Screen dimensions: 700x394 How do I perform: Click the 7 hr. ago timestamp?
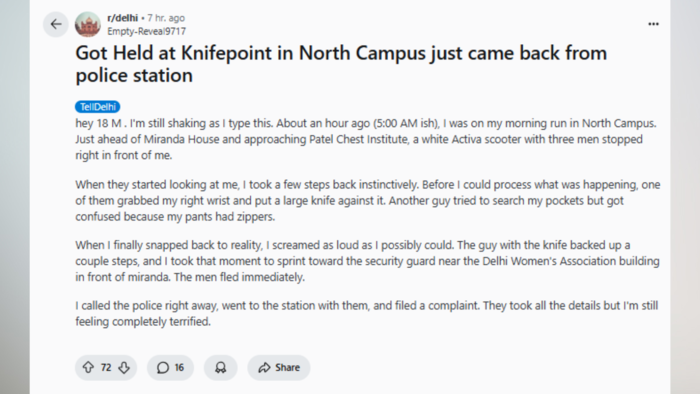click(x=166, y=18)
